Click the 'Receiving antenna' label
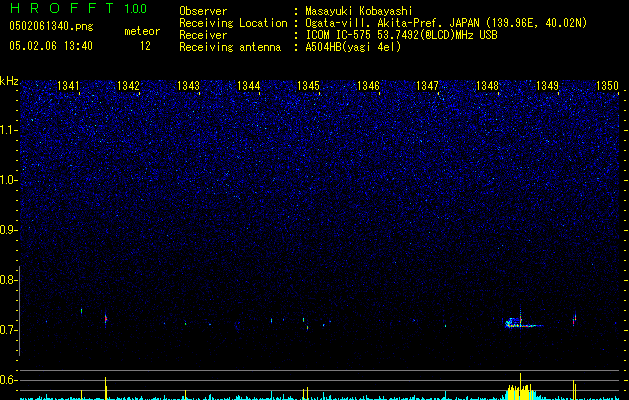The width and height of the screenshot is (629, 400). 230,47
